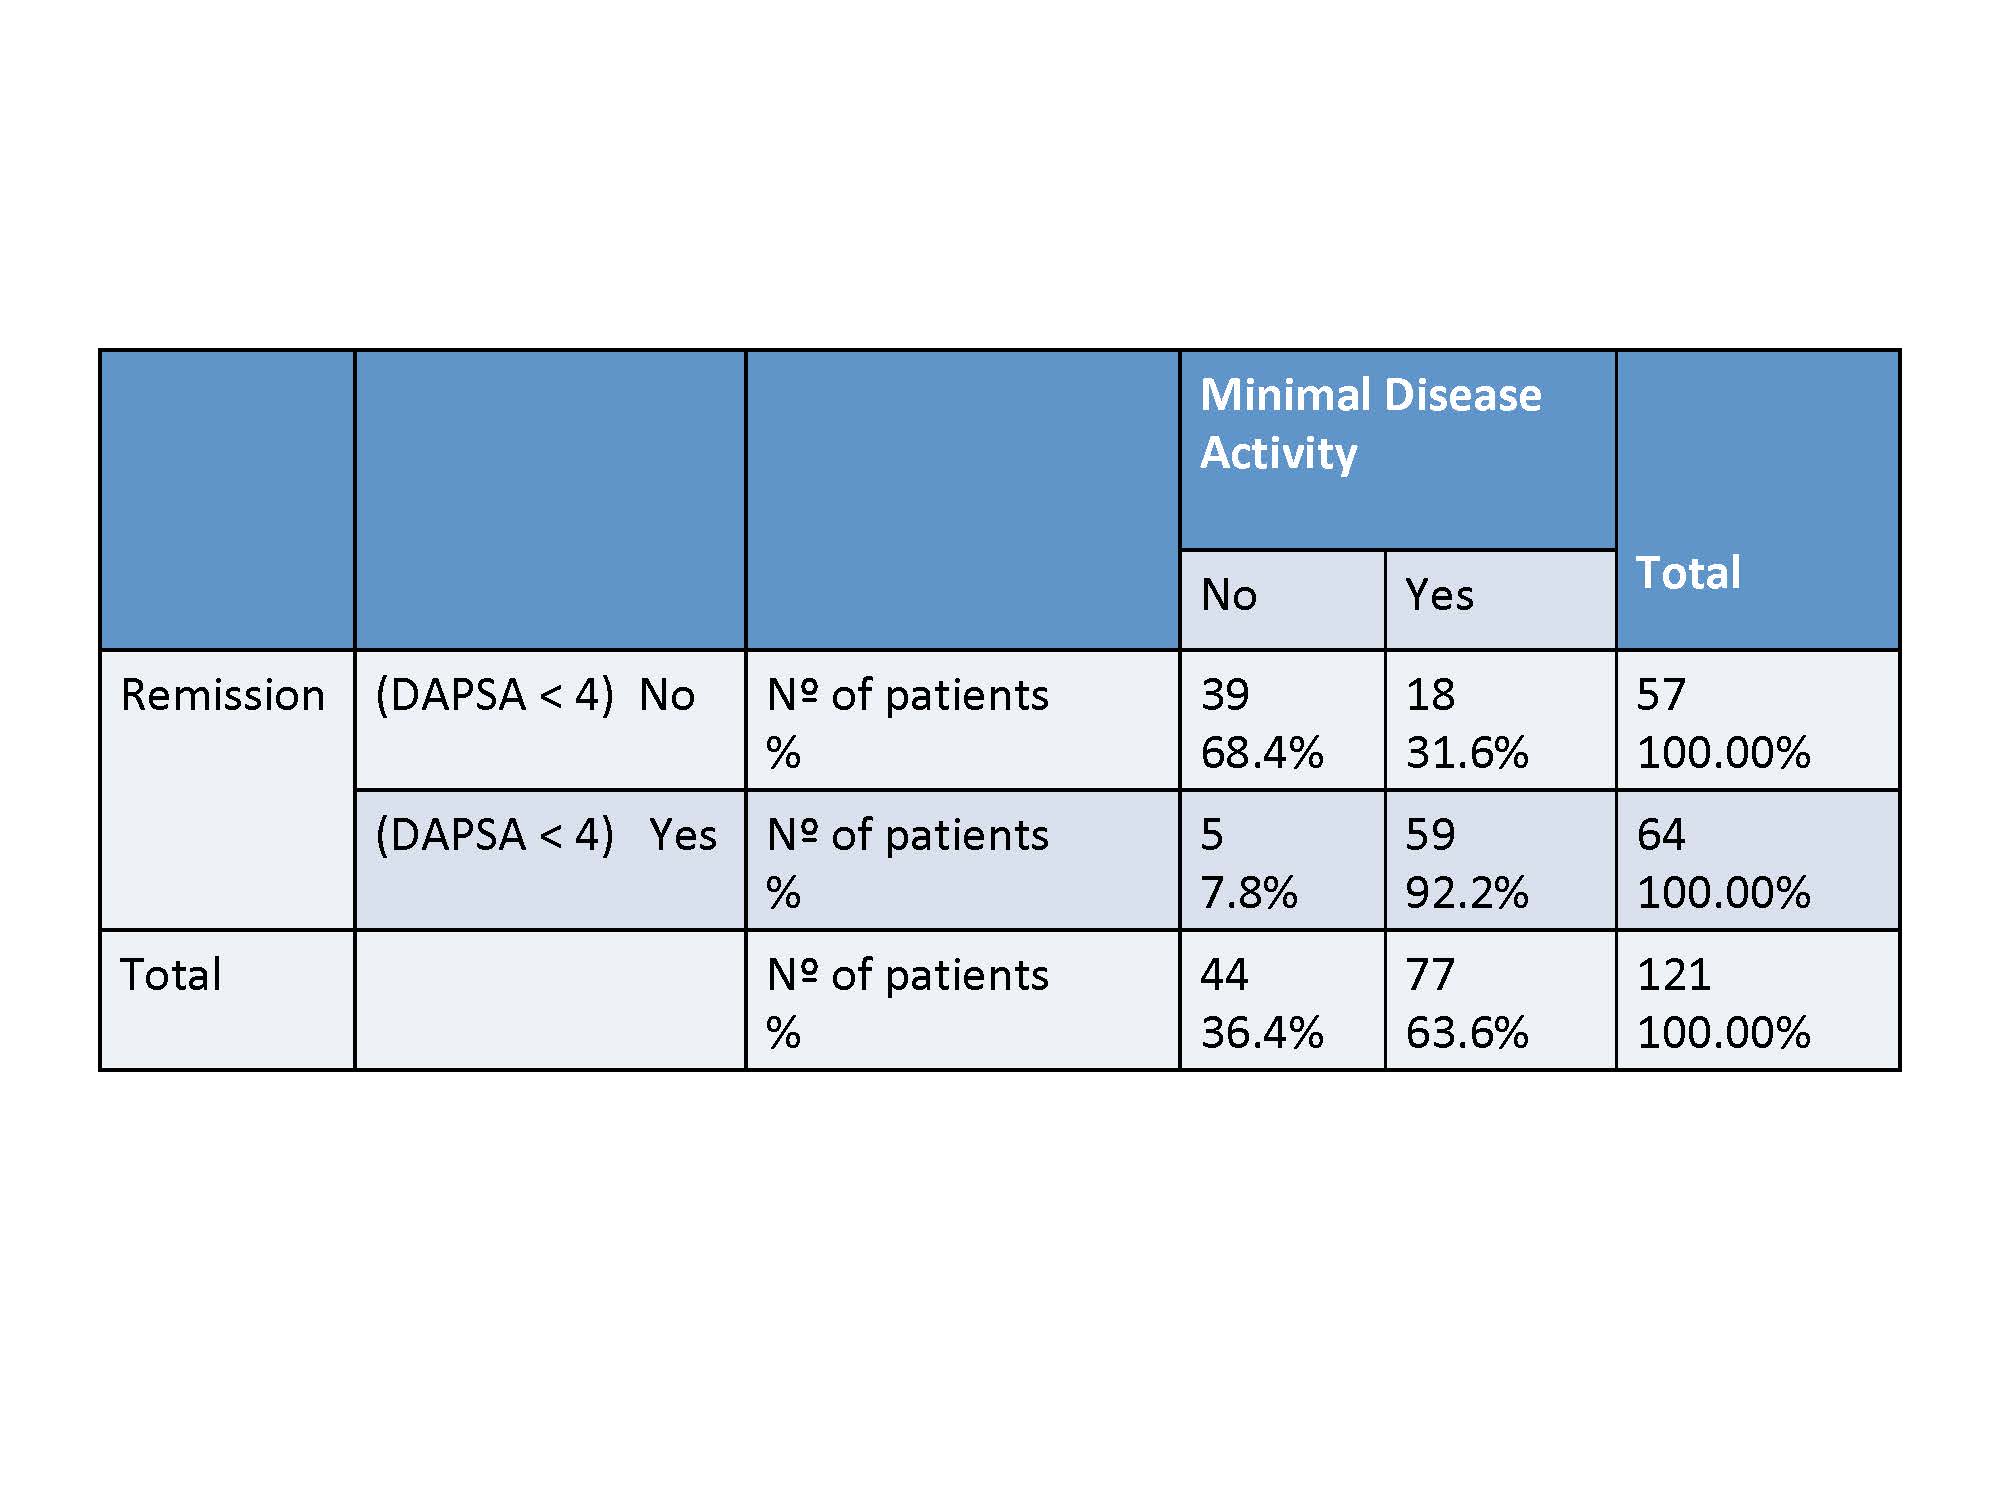Select the 7.8% percentage value
Viewport: 2000px width, 1500px height.
[x=1249, y=893]
